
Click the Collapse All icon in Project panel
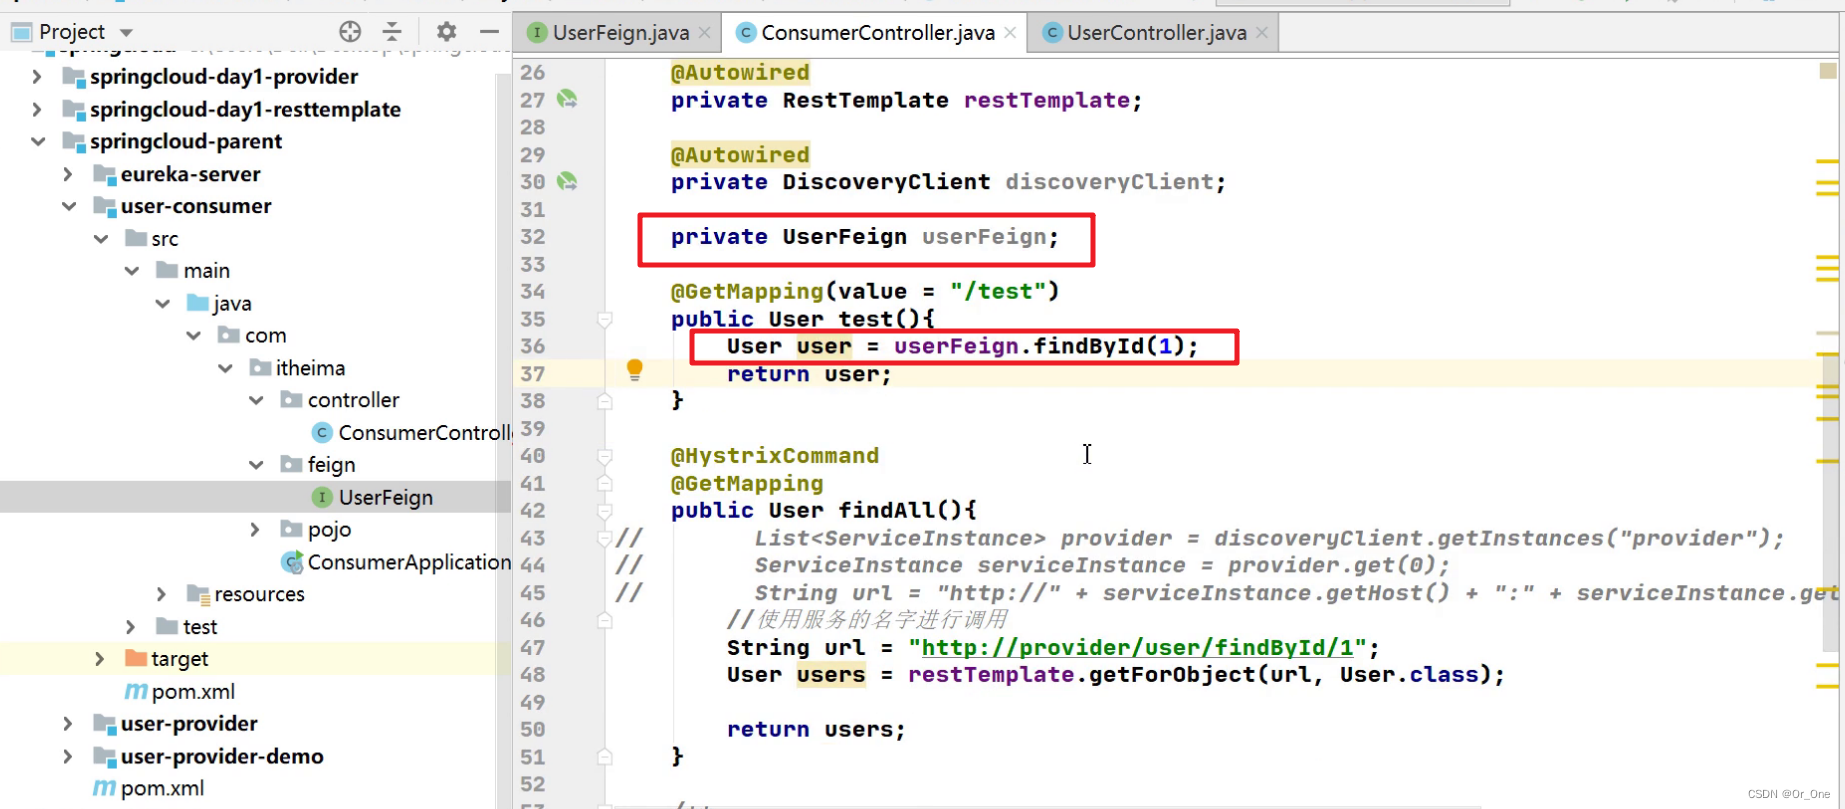(392, 31)
